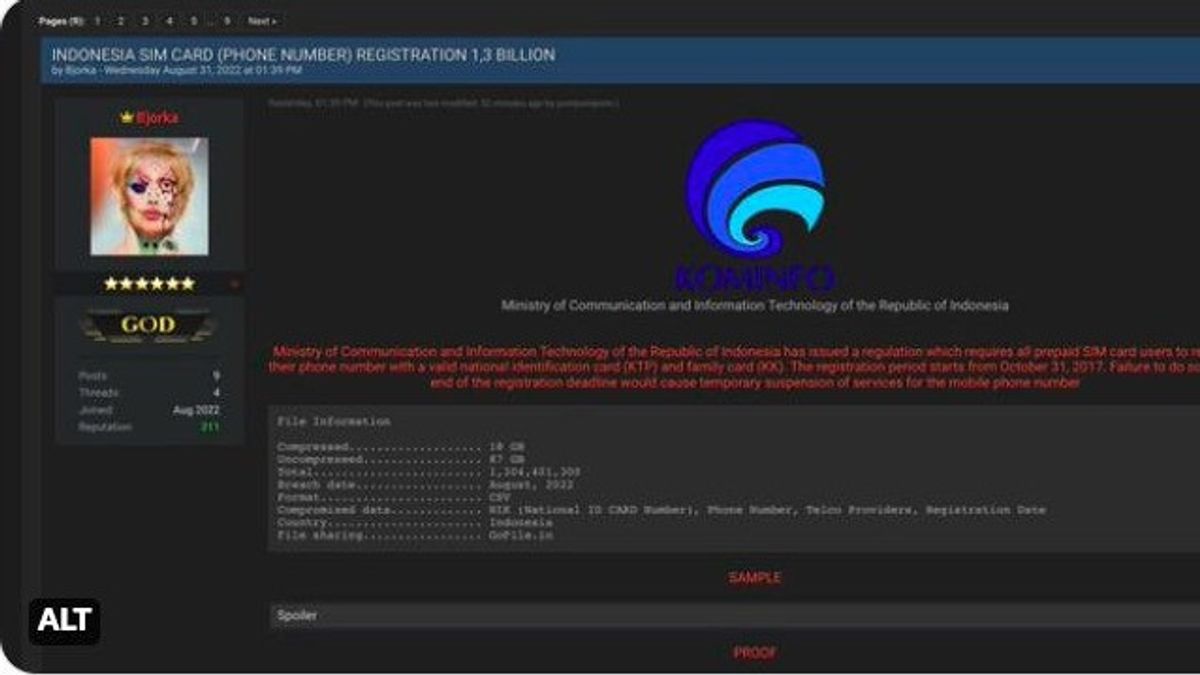Click the SAMPLE heading
Screen dimensions: 1200x675
point(755,578)
